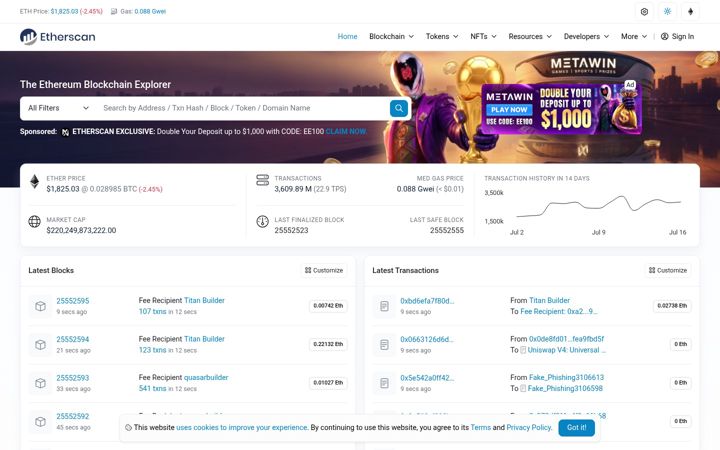Click the CLAIM NOW sponsored link
The height and width of the screenshot is (450, 720).
point(346,132)
